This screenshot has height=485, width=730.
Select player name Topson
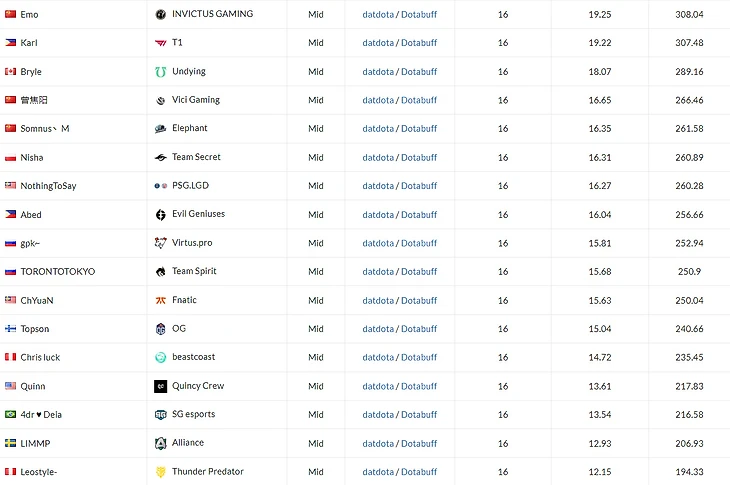35,329
